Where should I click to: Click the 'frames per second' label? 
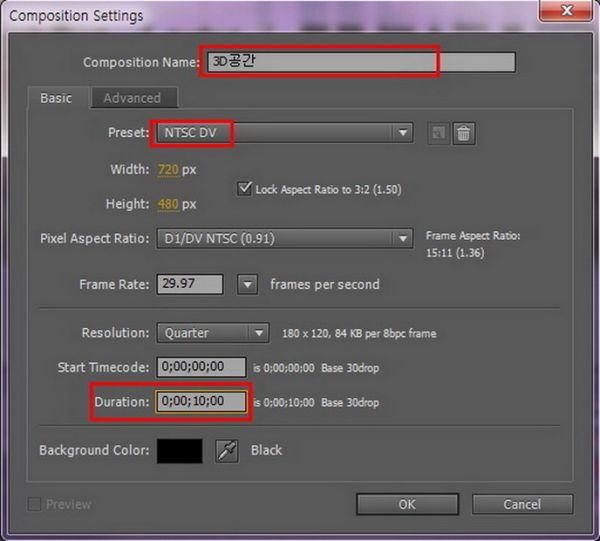coord(325,284)
